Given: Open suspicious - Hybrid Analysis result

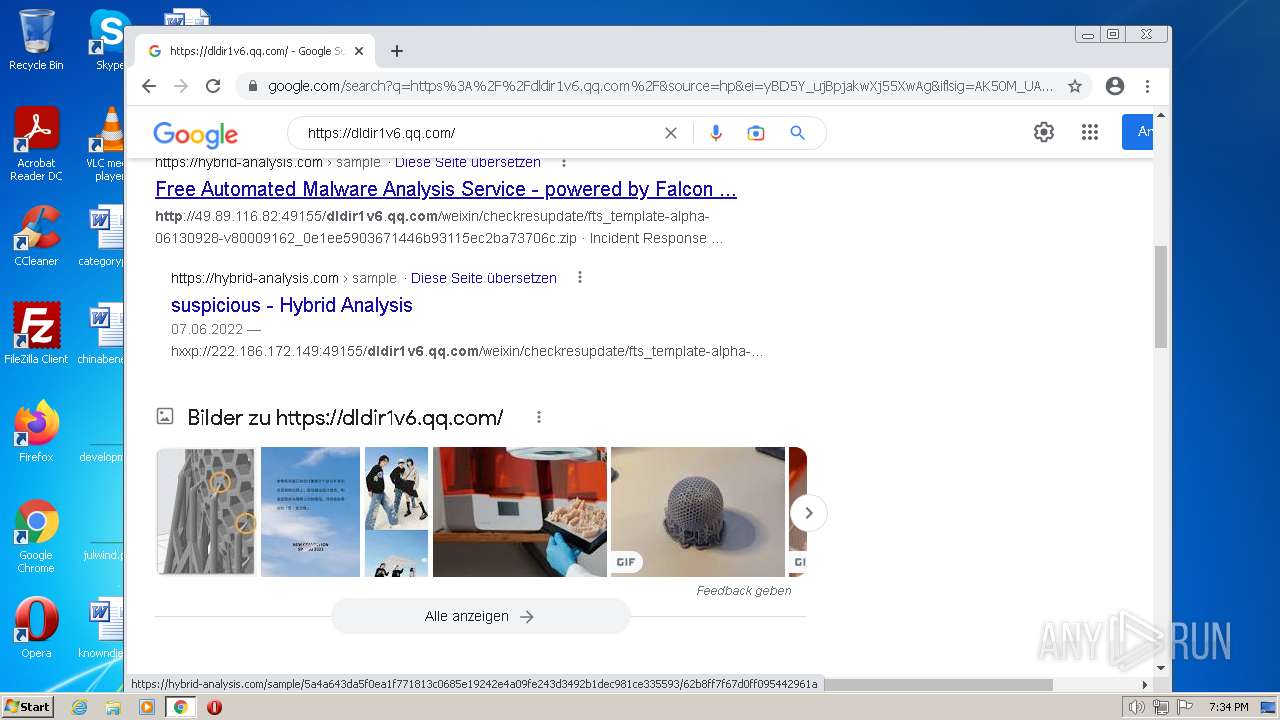Looking at the screenshot, I should [292, 305].
